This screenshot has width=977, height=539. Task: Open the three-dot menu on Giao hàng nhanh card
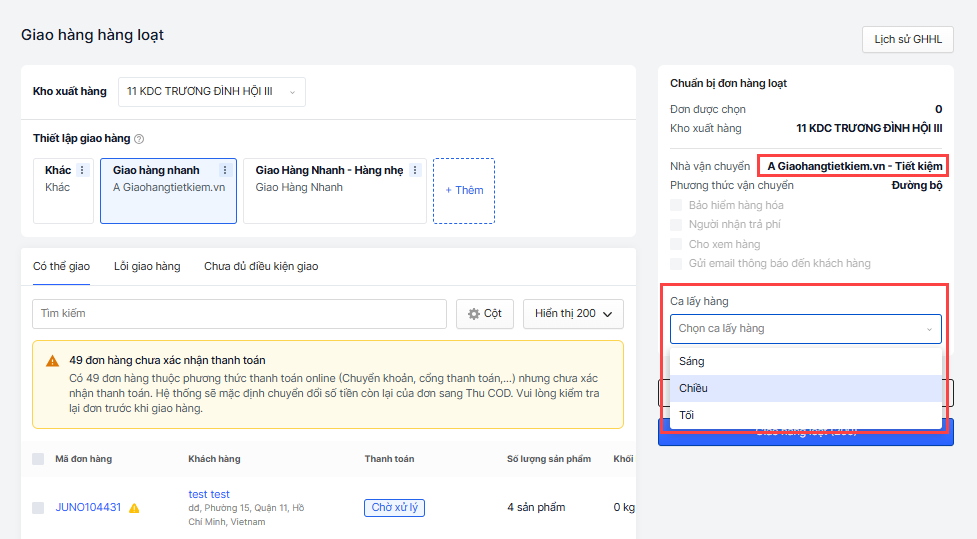pyautogui.click(x=225, y=170)
